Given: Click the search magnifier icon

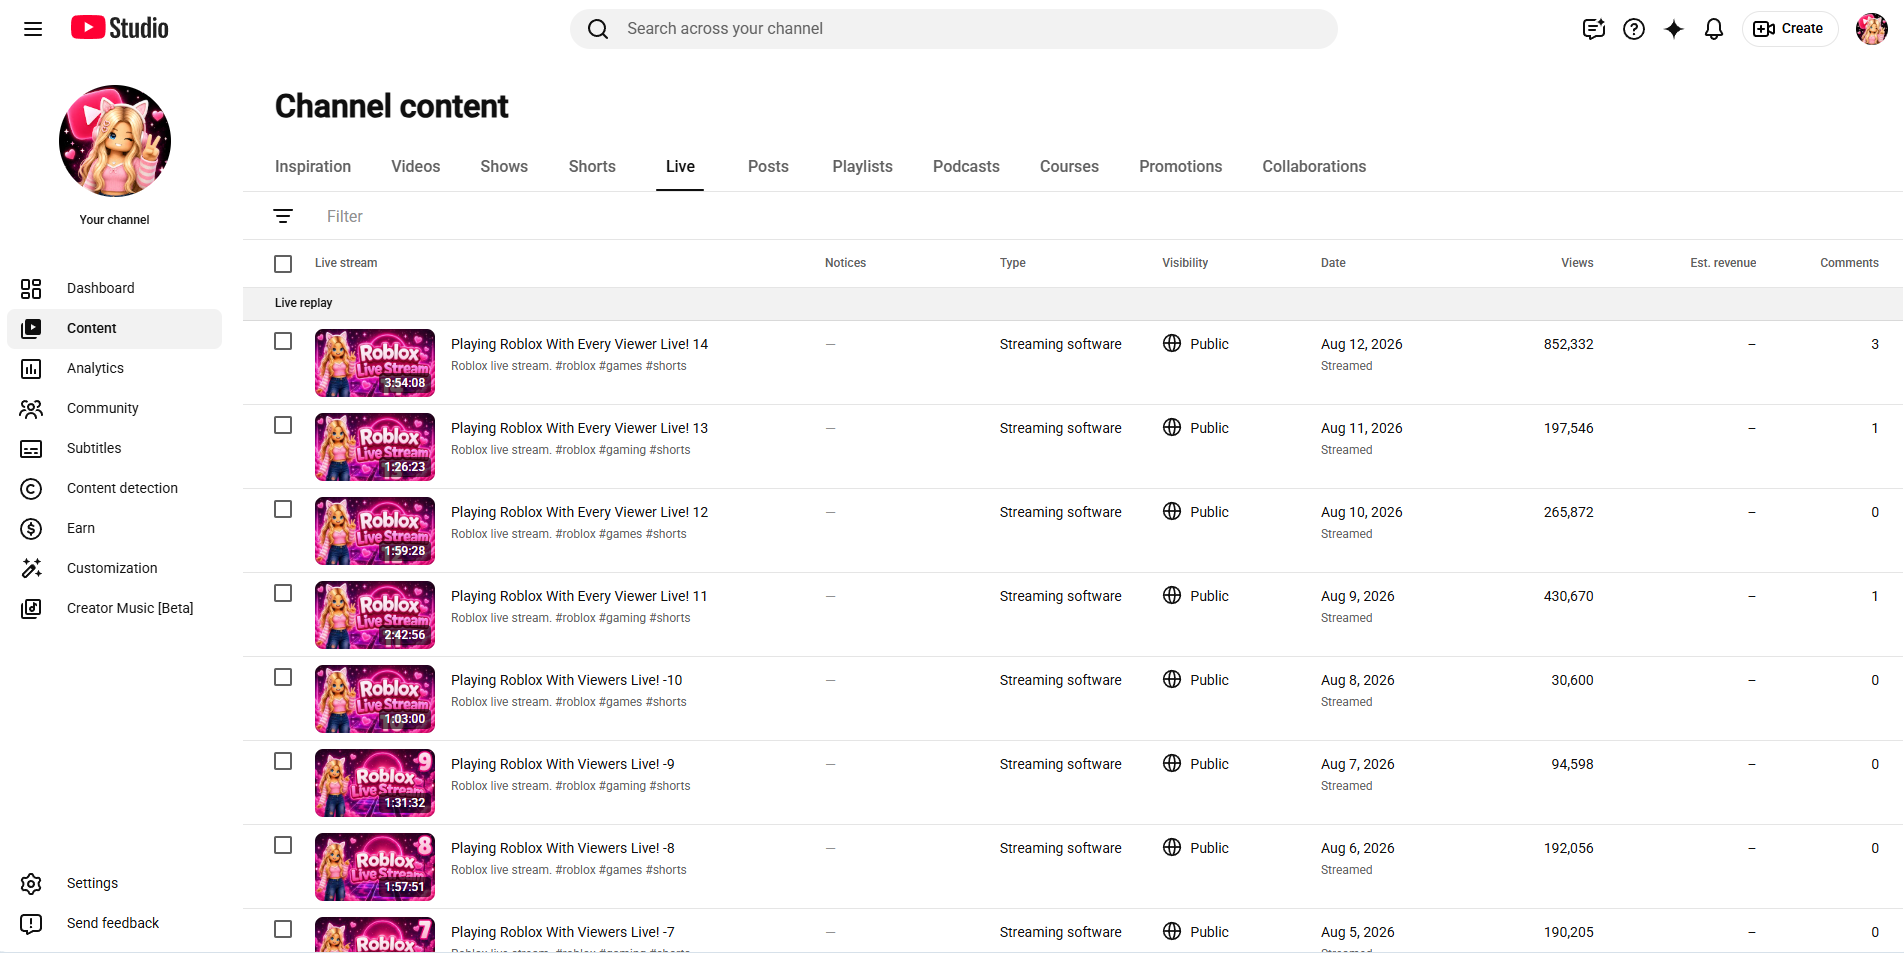Looking at the screenshot, I should [x=598, y=29].
